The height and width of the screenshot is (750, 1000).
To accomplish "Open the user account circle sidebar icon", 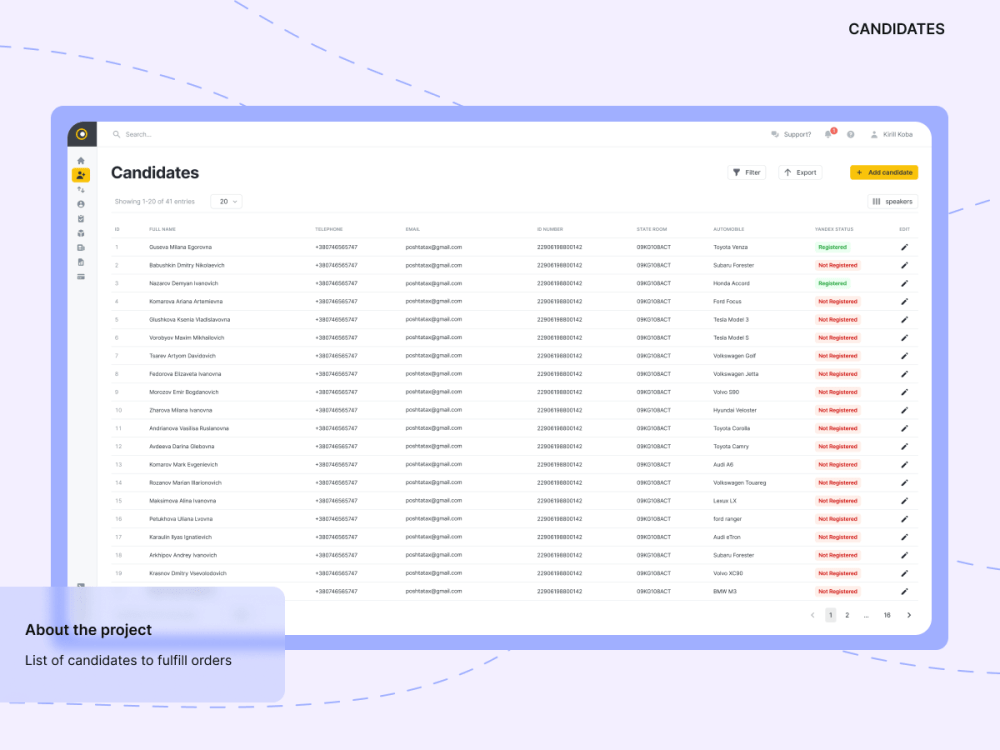I will 81,204.
